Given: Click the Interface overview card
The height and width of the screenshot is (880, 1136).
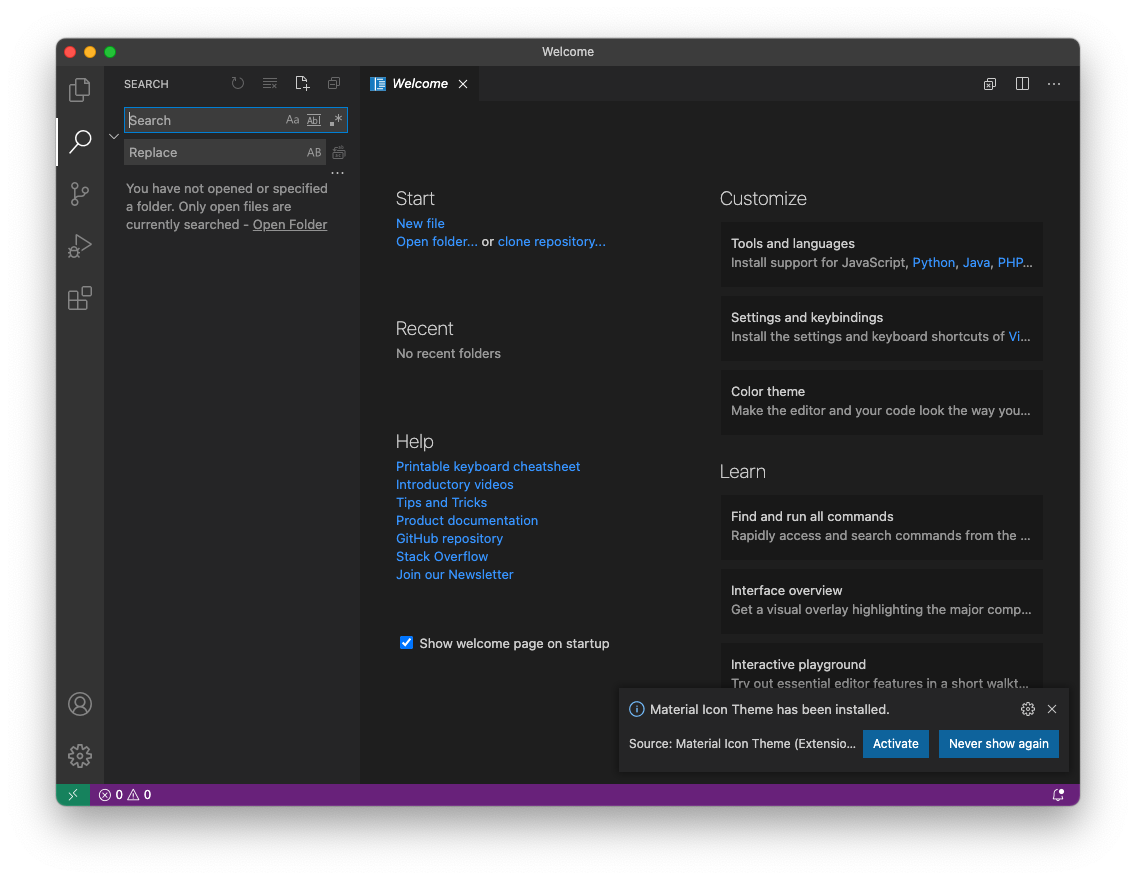Looking at the screenshot, I should point(882,600).
